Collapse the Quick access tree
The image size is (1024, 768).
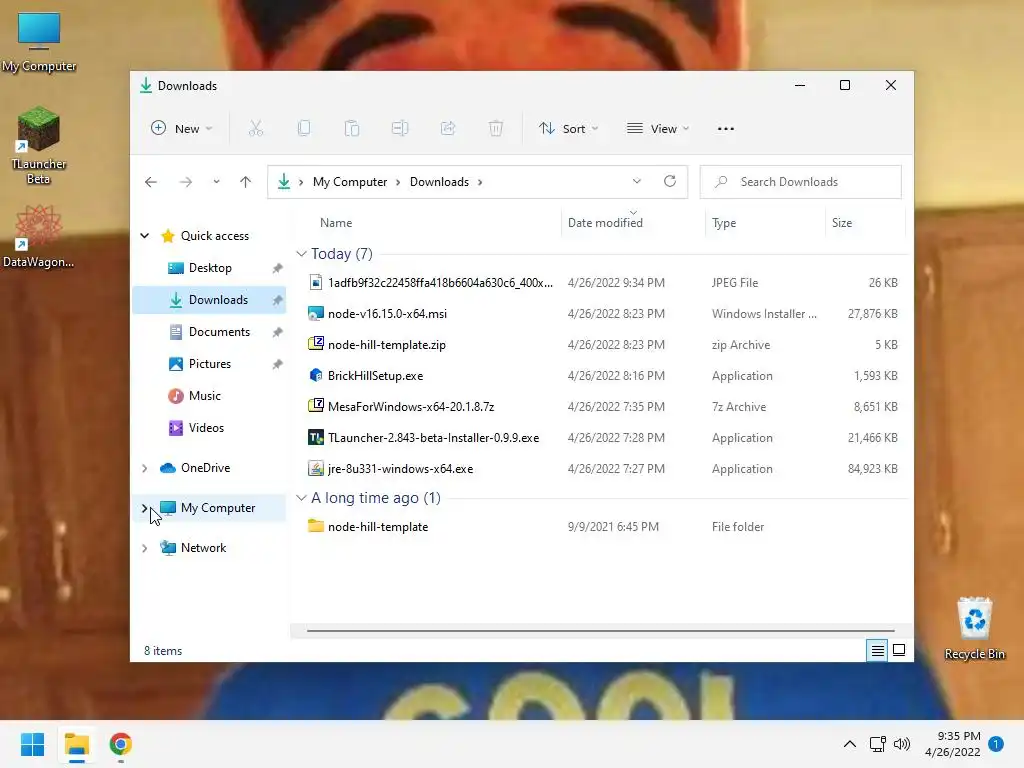click(x=145, y=236)
